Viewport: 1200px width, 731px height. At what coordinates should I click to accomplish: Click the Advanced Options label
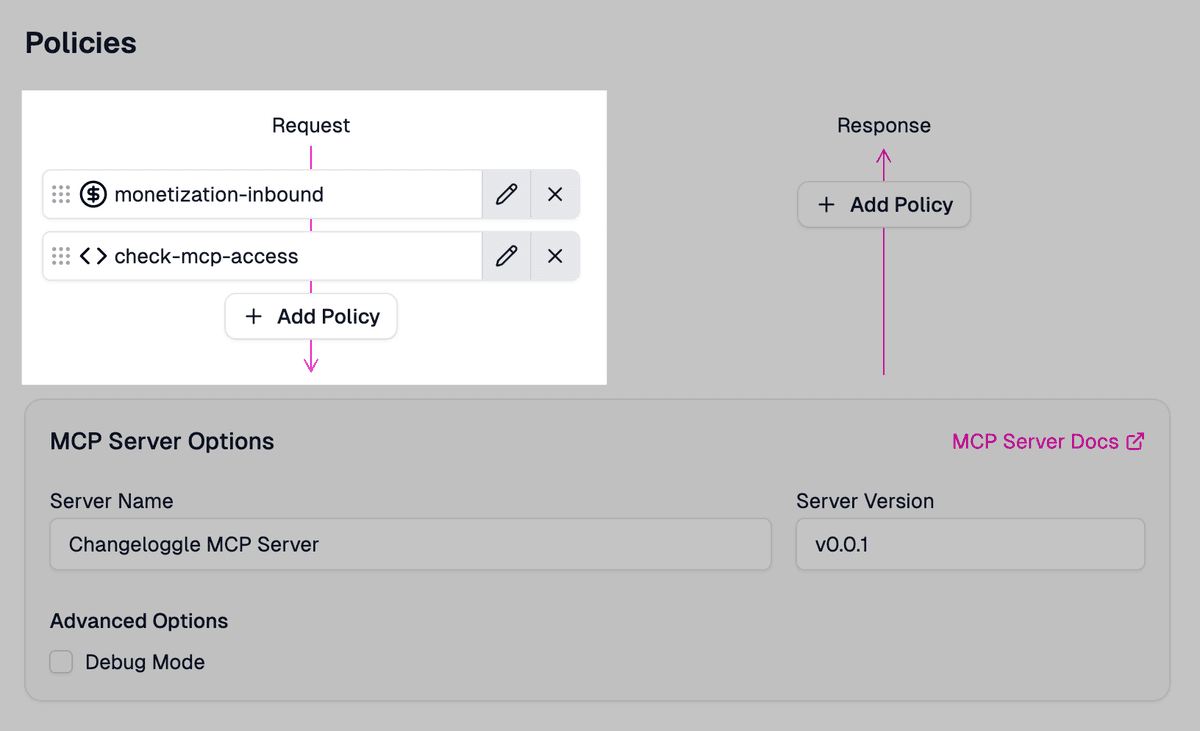tap(139, 621)
